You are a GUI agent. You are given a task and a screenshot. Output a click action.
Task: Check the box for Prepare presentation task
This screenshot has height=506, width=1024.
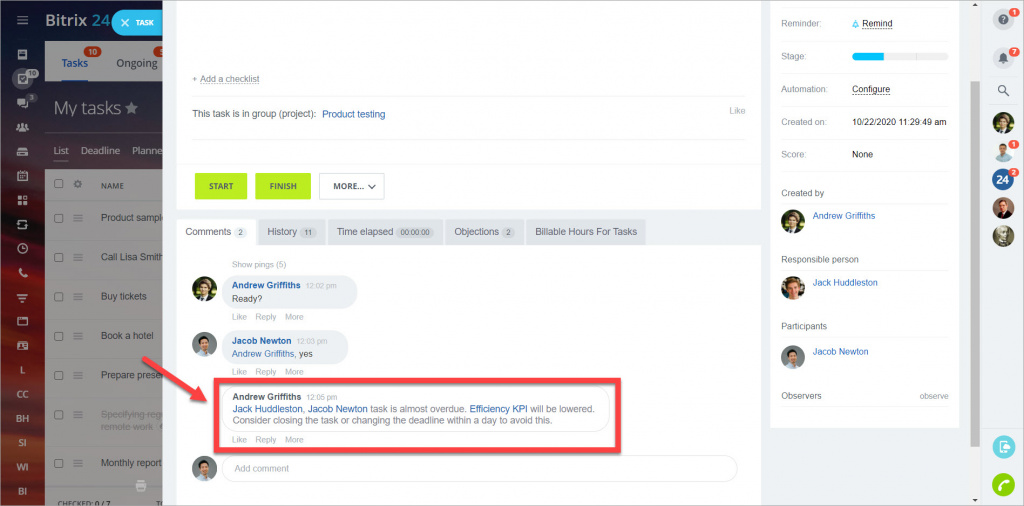click(58, 375)
